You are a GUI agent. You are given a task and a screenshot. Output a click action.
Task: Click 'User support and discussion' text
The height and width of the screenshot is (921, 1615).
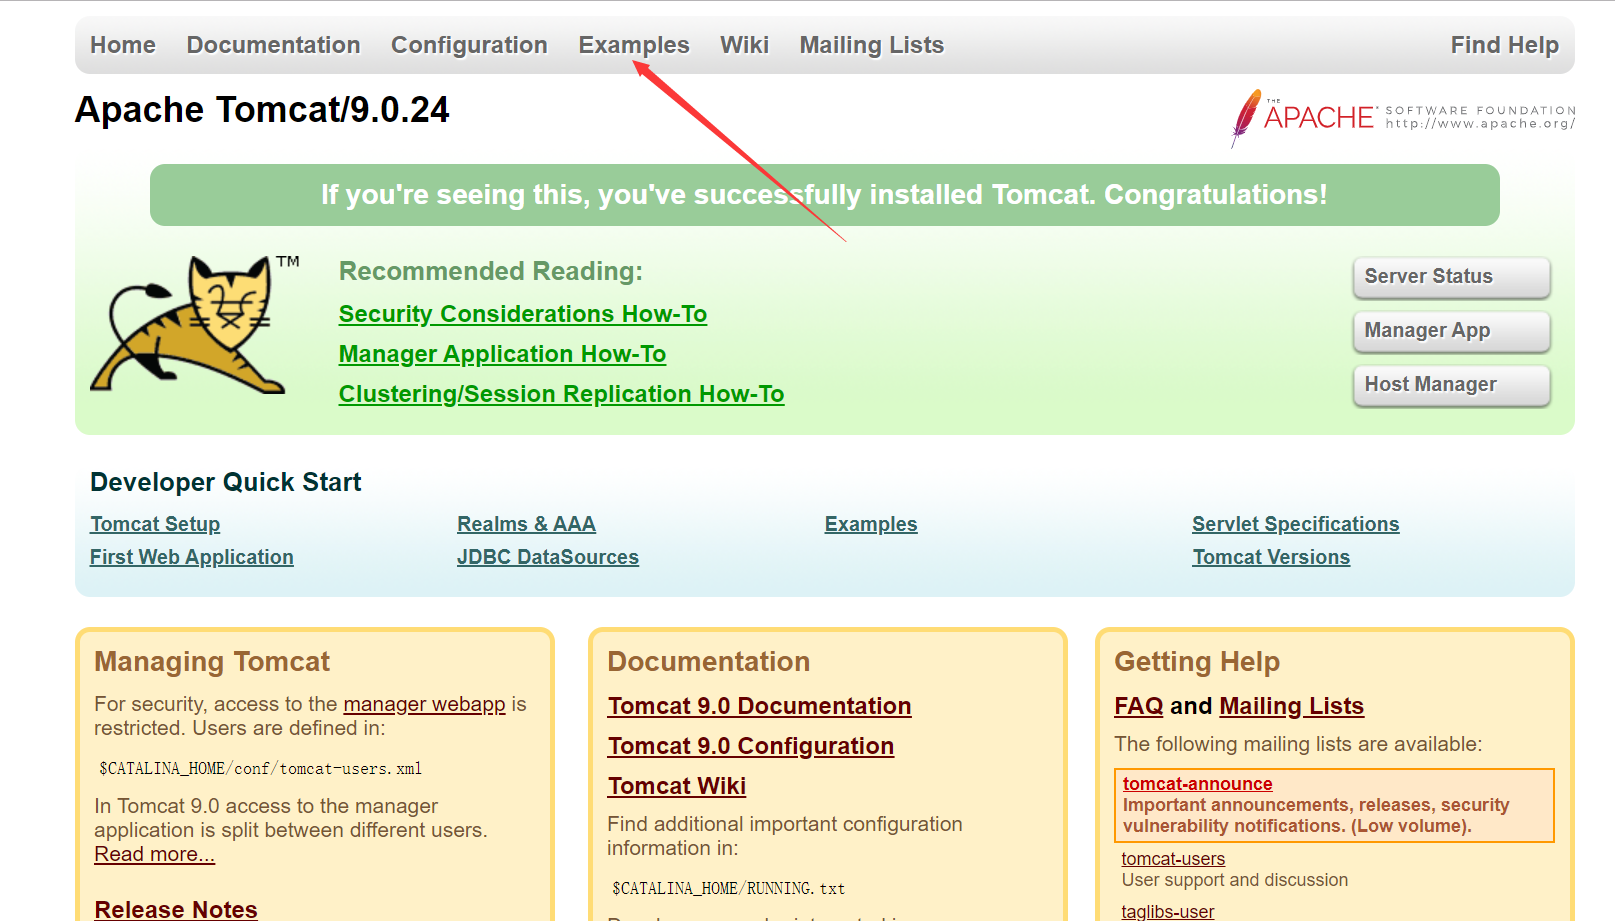pos(1234,880)
